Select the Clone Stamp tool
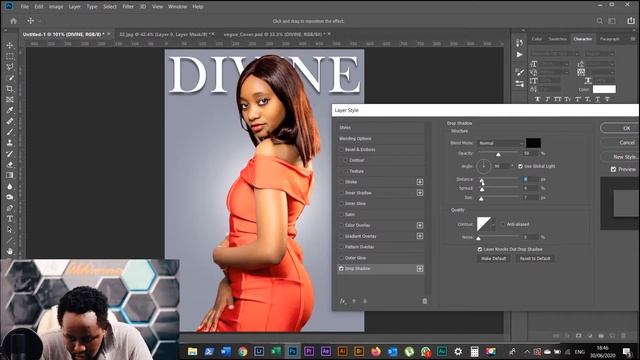This screenshot has width=640, height=360. (x=10, y=143)
